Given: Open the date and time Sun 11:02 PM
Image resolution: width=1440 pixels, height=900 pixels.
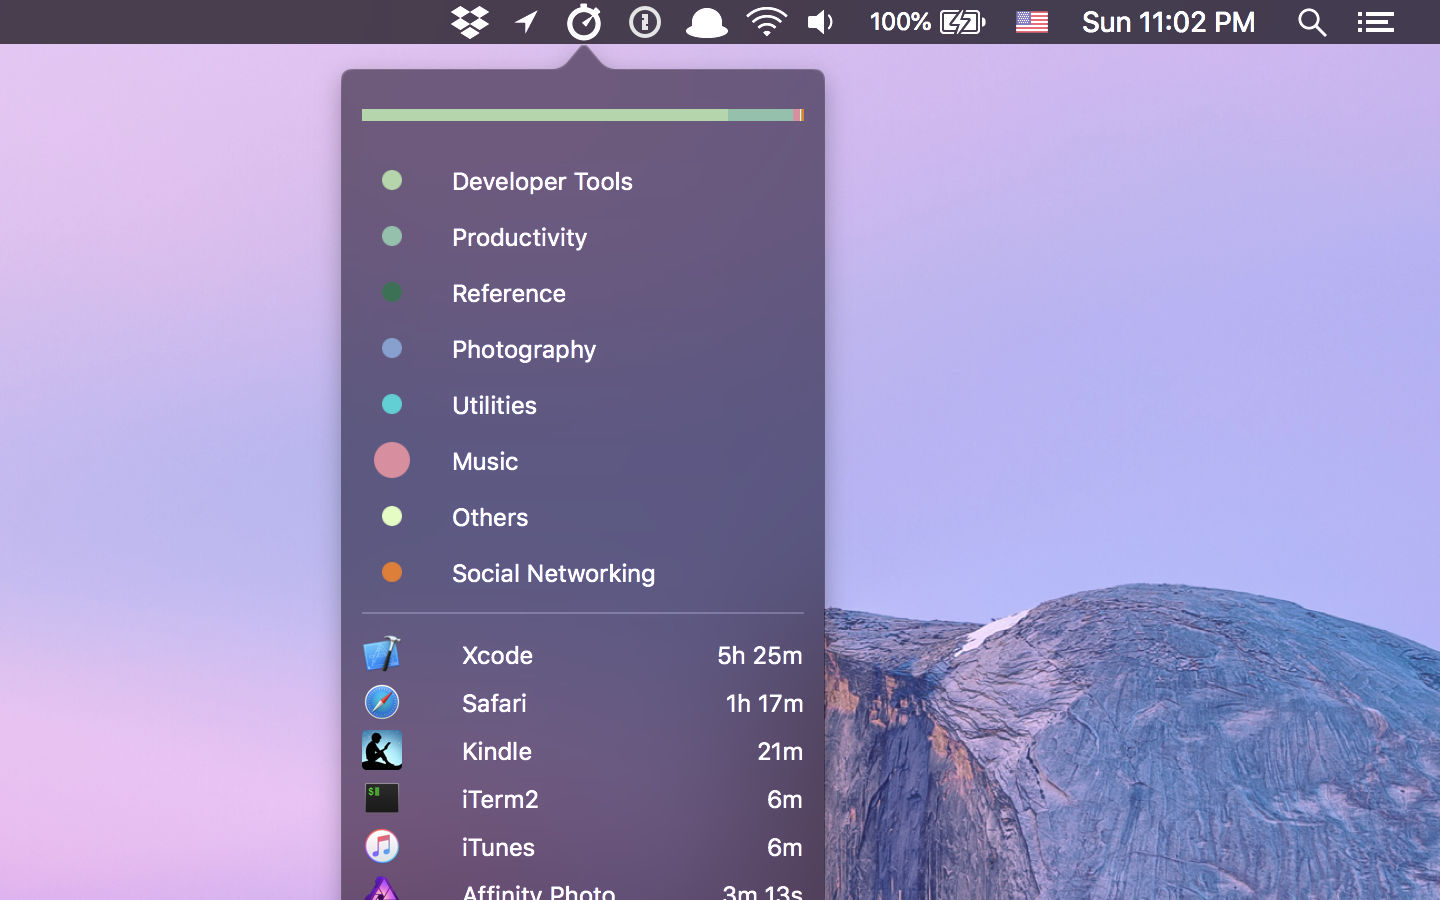Looking at the screenshot, I should click(x=1168, y=22).
